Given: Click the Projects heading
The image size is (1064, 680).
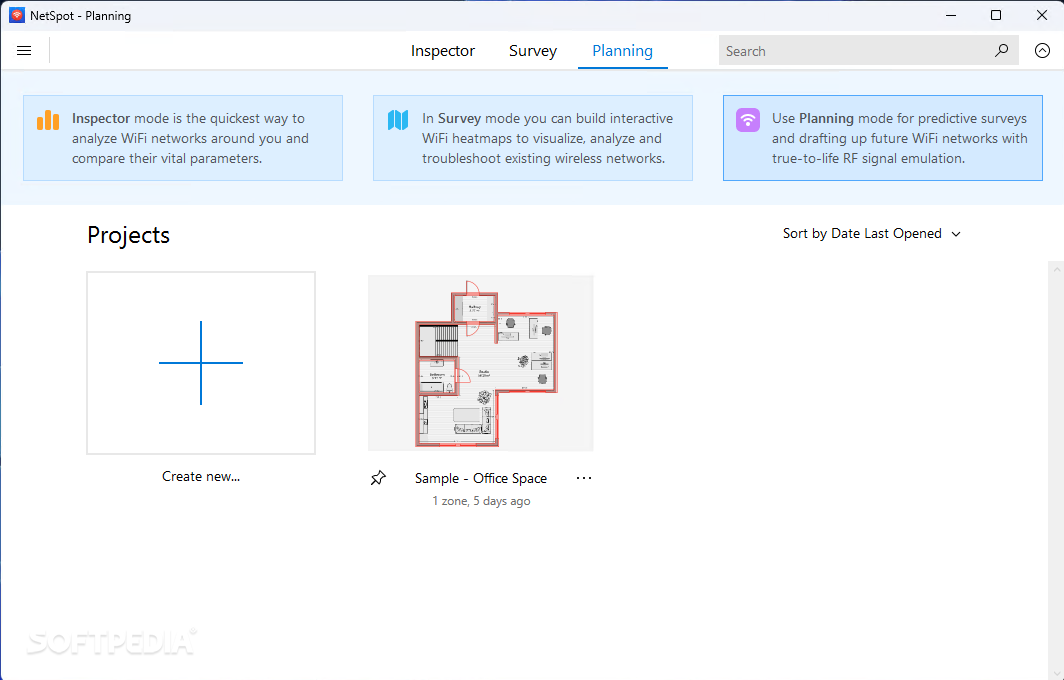Looking at the screenshot, I should [x=128, y=235].
